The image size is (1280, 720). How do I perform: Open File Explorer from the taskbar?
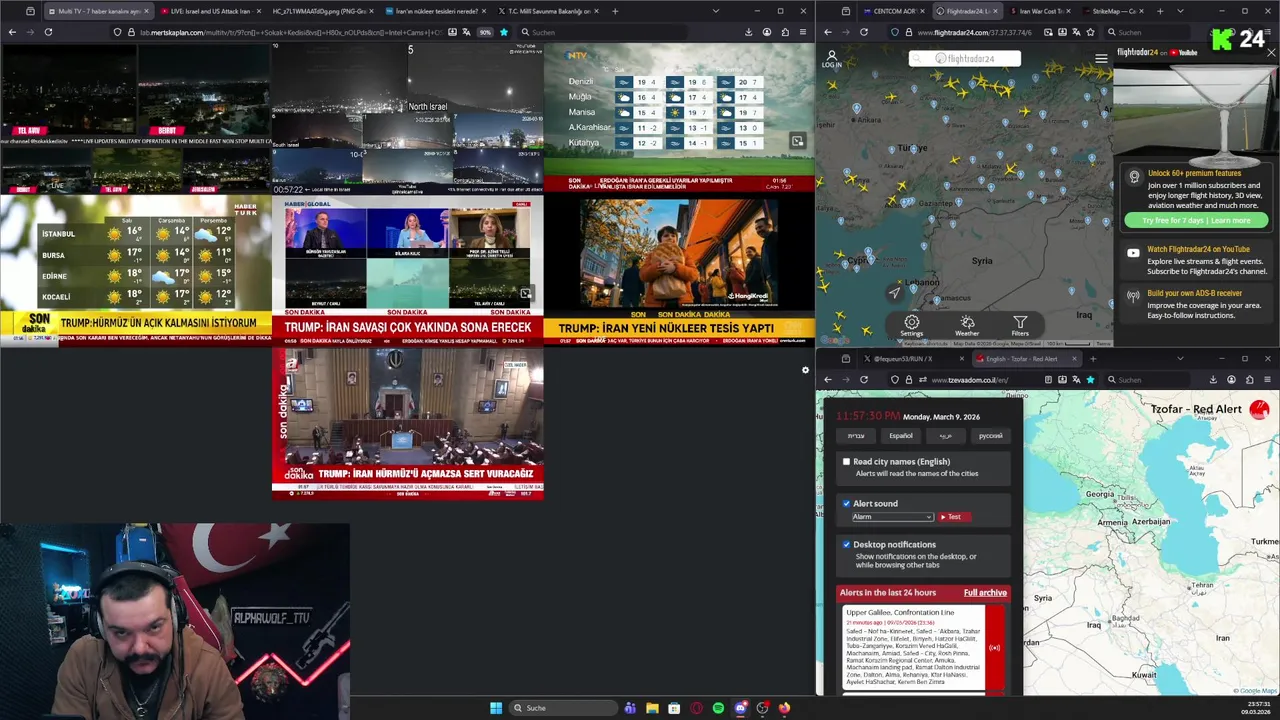(652, 708)
